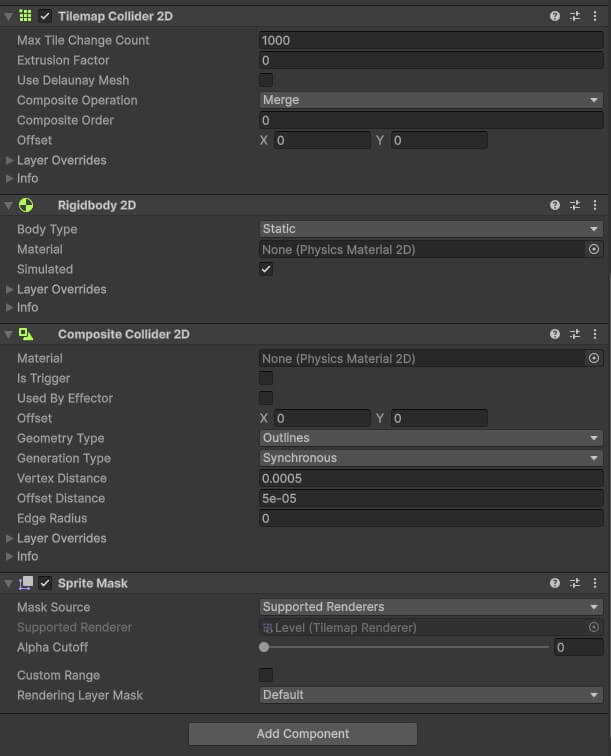Enable Use Delaunay Mesh checkbox

click(266, 80)
